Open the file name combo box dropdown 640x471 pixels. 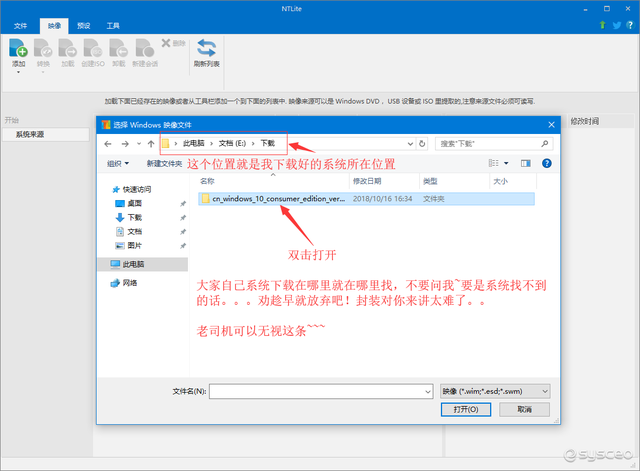coord(428,391)
